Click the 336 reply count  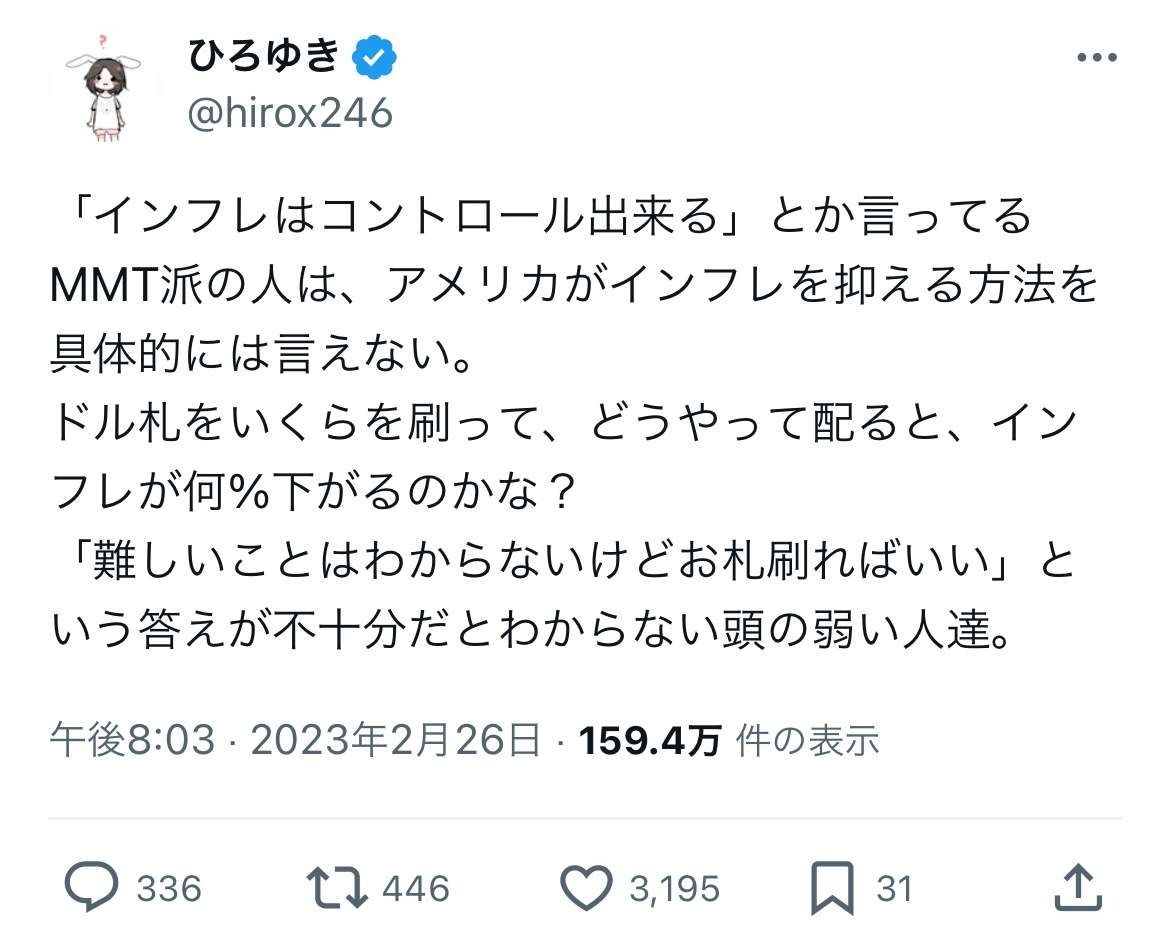click(168, 888)
